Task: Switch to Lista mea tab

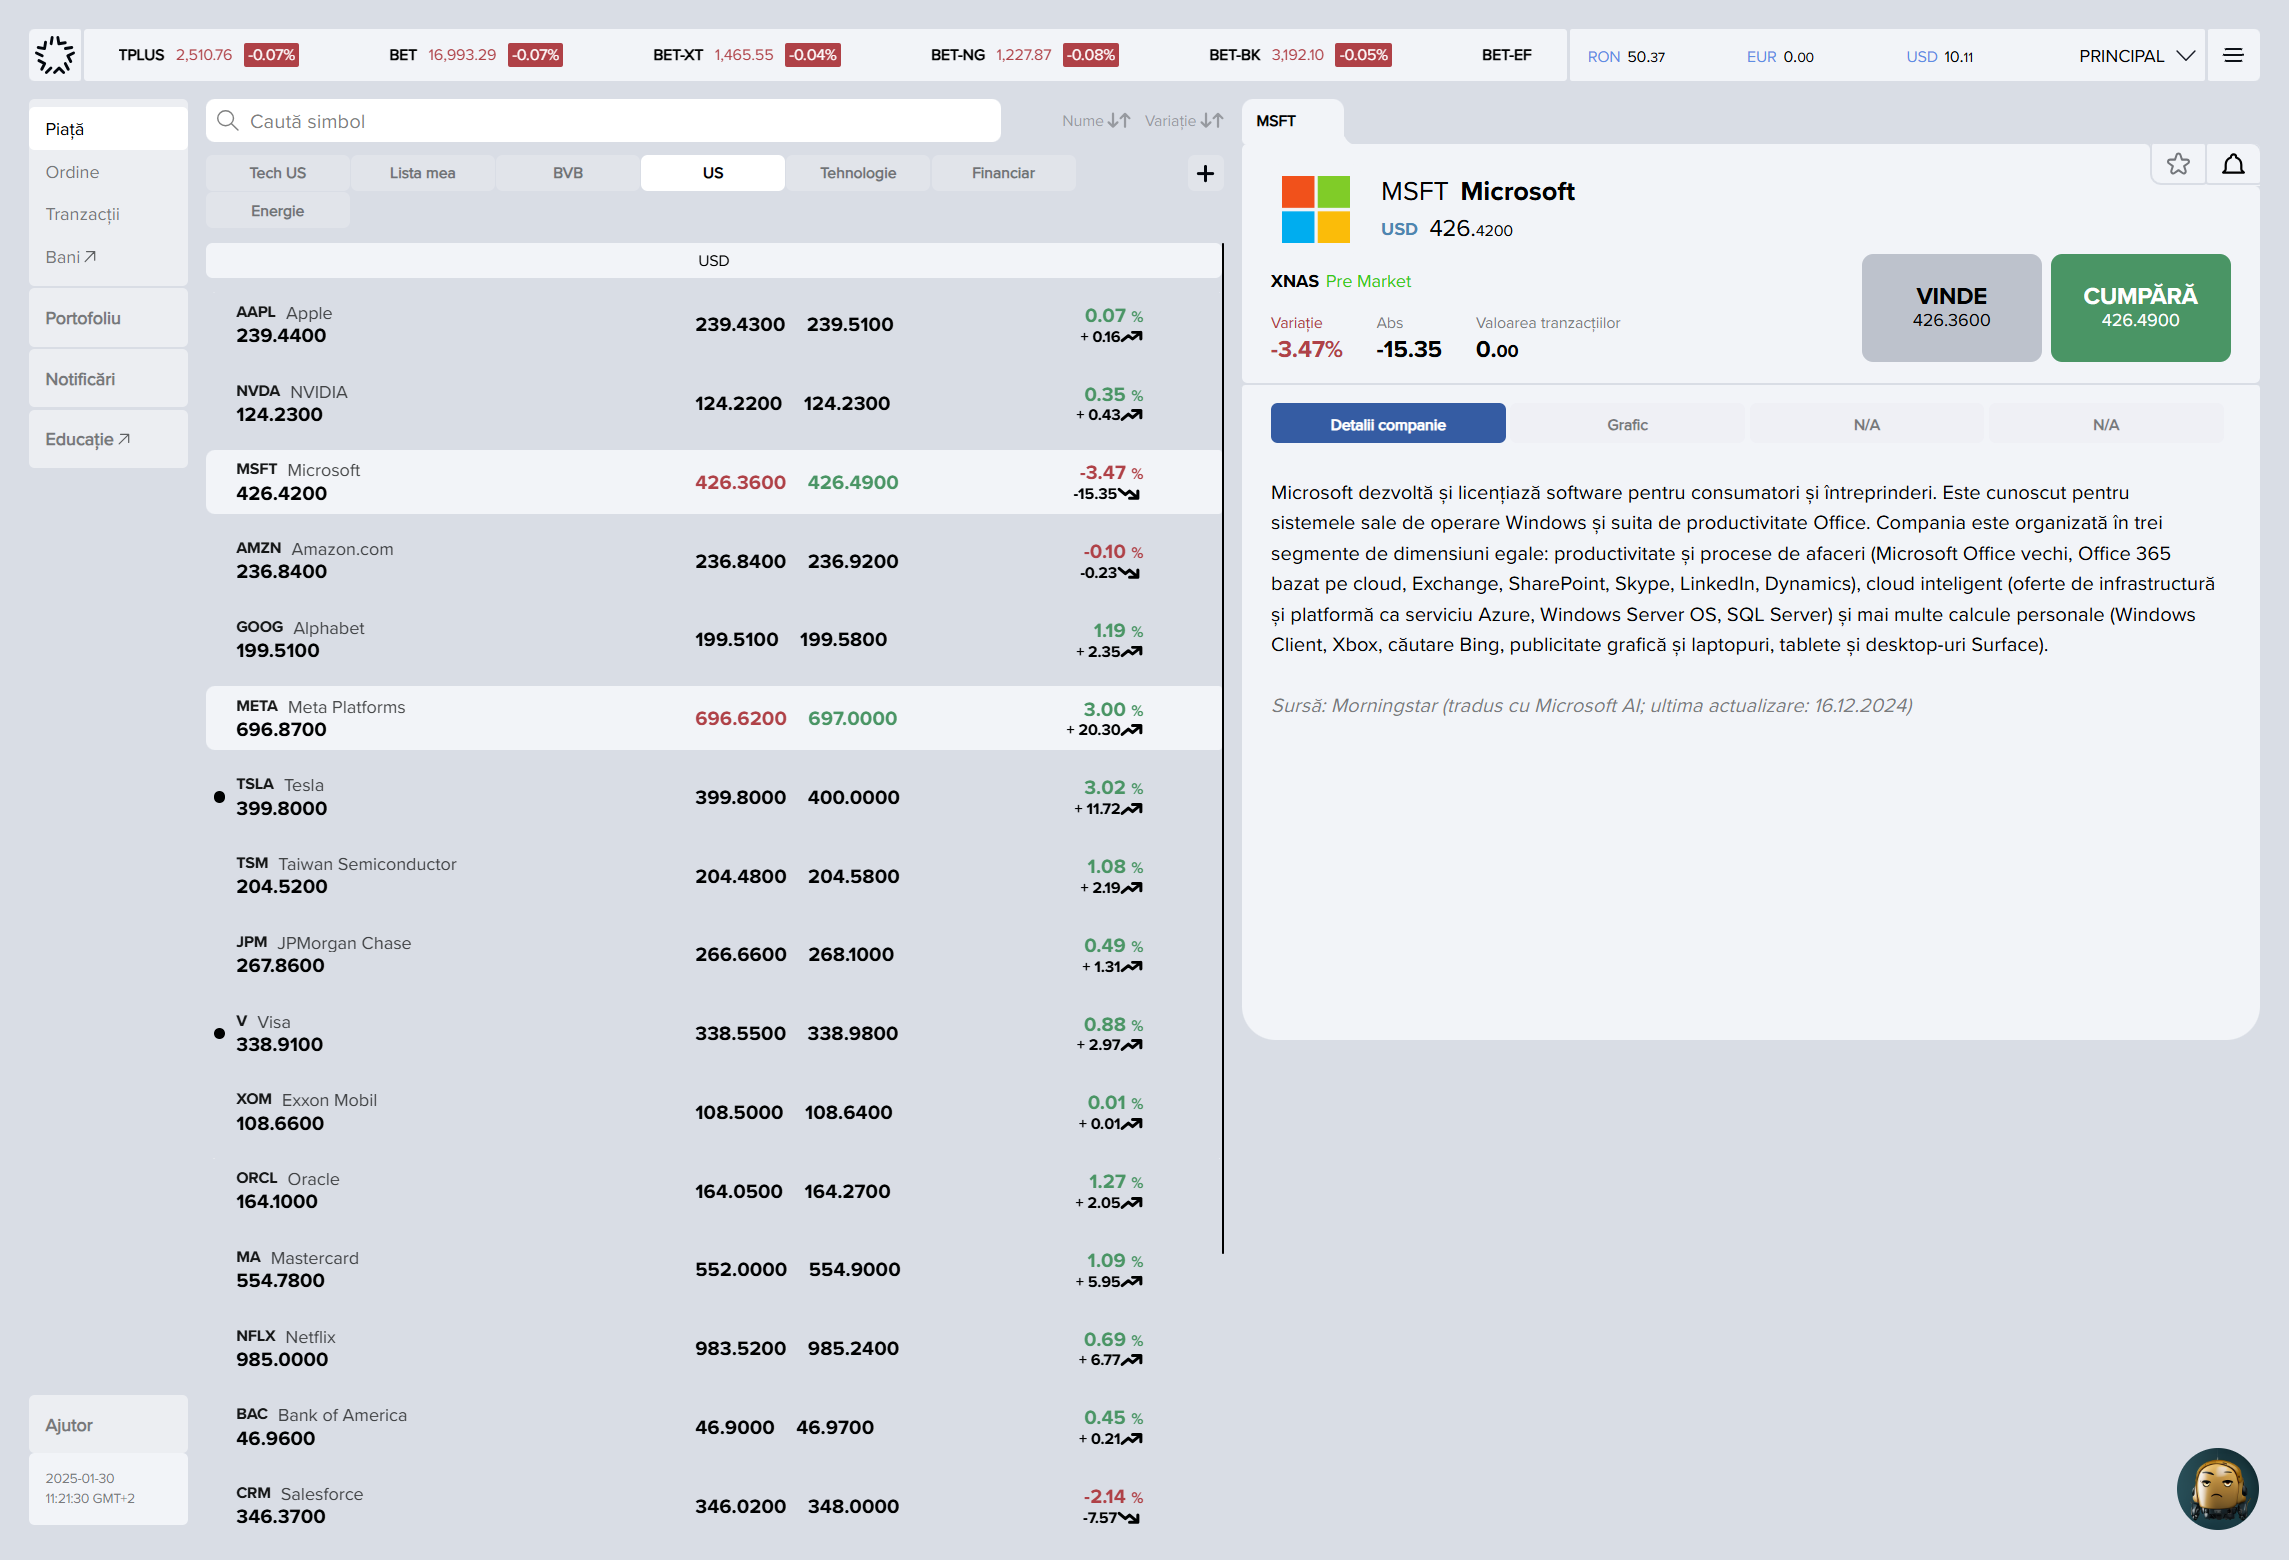Action: pyautogui.click(x=422, y=173)
